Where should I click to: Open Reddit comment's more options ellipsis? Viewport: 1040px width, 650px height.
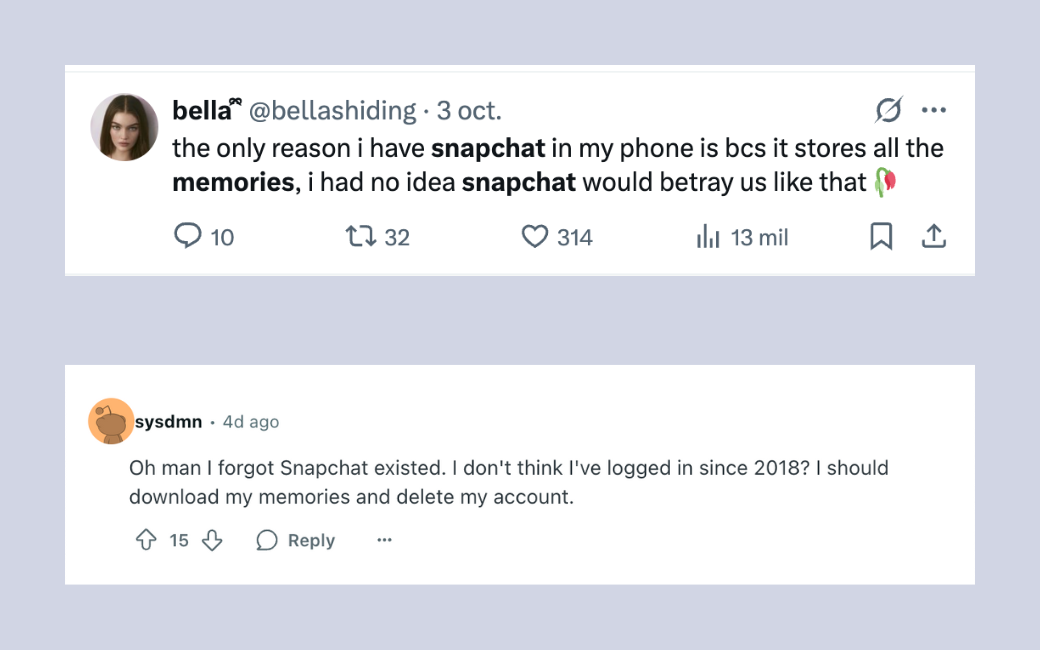(384, 540)
